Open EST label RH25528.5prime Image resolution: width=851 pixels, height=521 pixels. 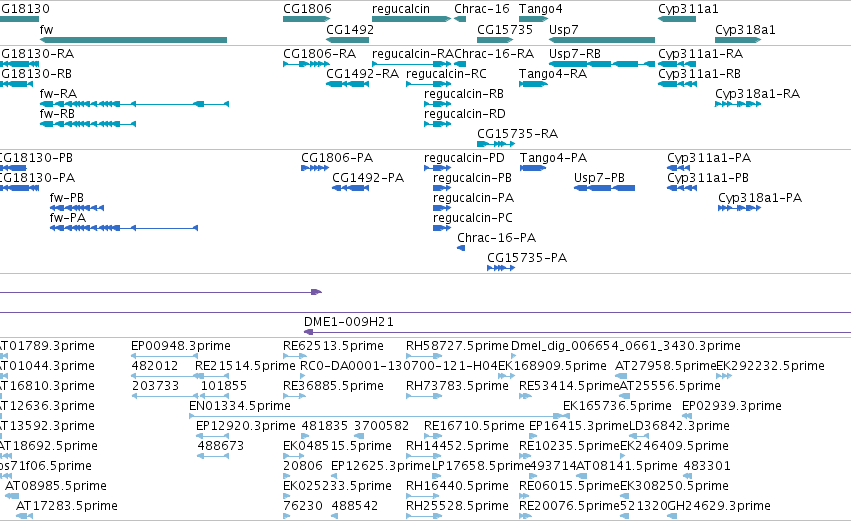(x=457, y=506)
